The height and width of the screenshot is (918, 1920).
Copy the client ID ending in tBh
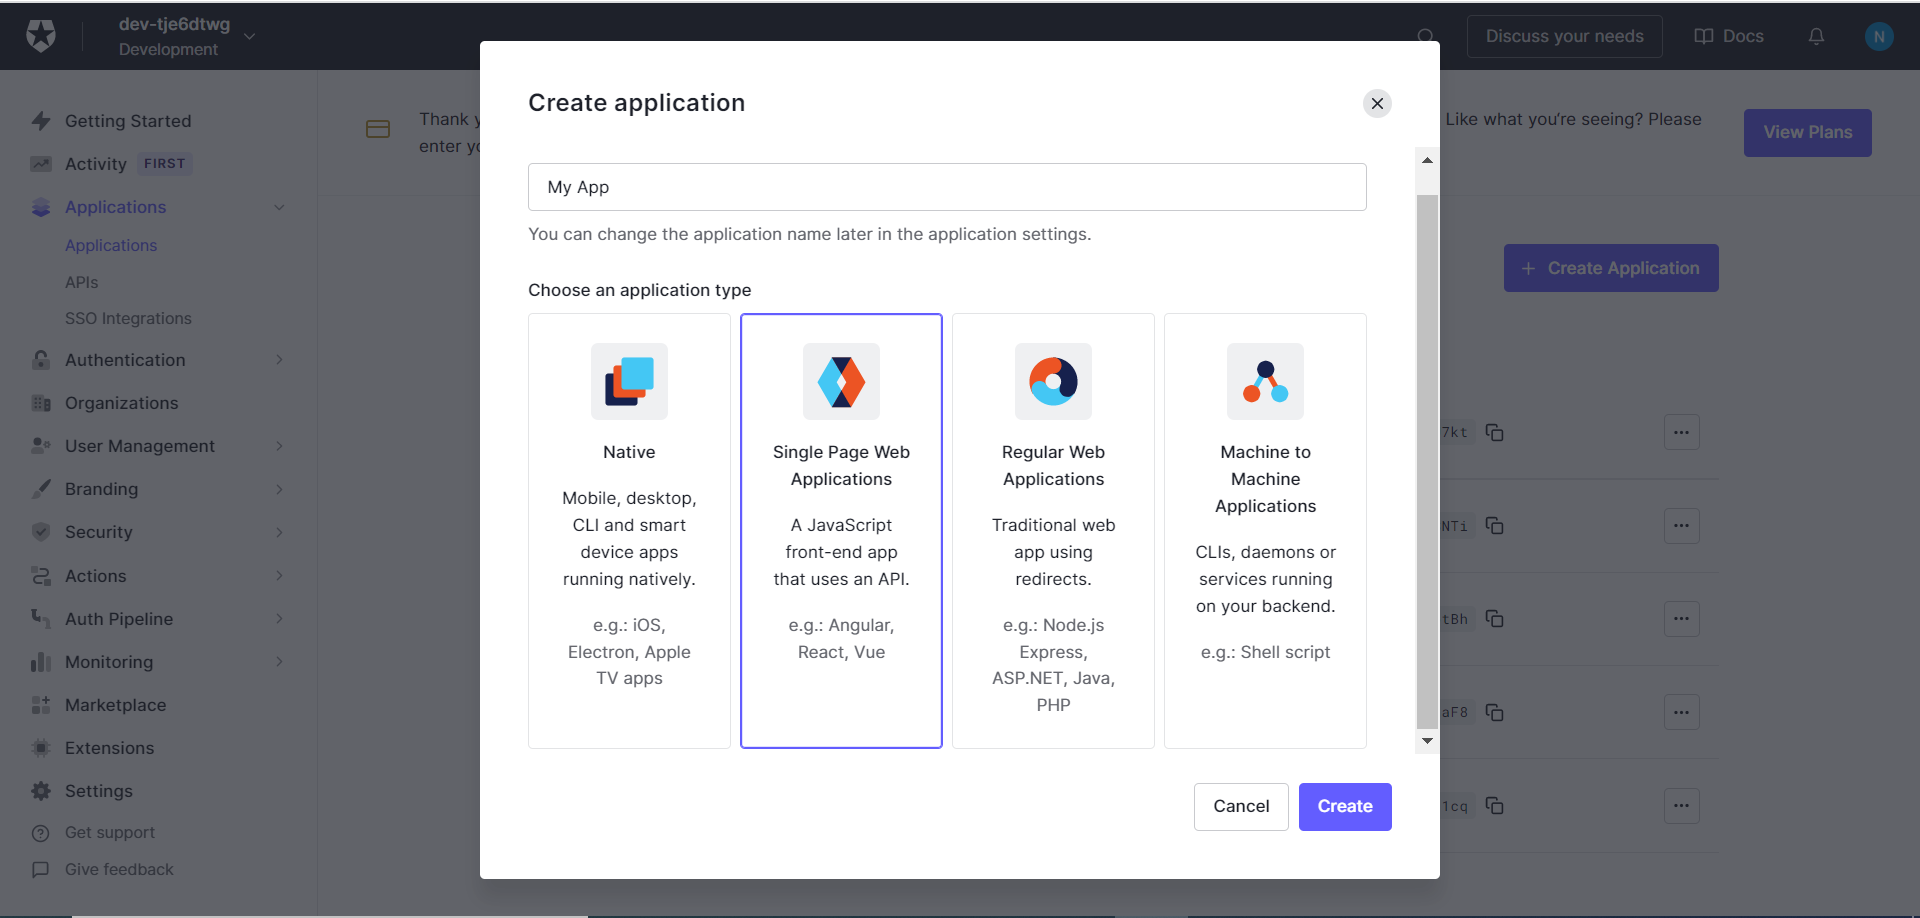click(1494, 619)
